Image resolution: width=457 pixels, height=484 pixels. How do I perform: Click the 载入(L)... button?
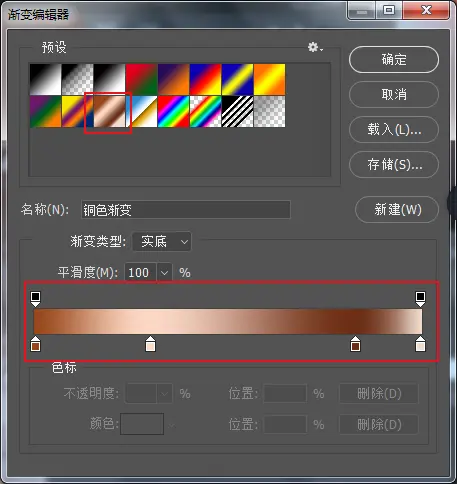pyautogui.click(x=394, y=129)
